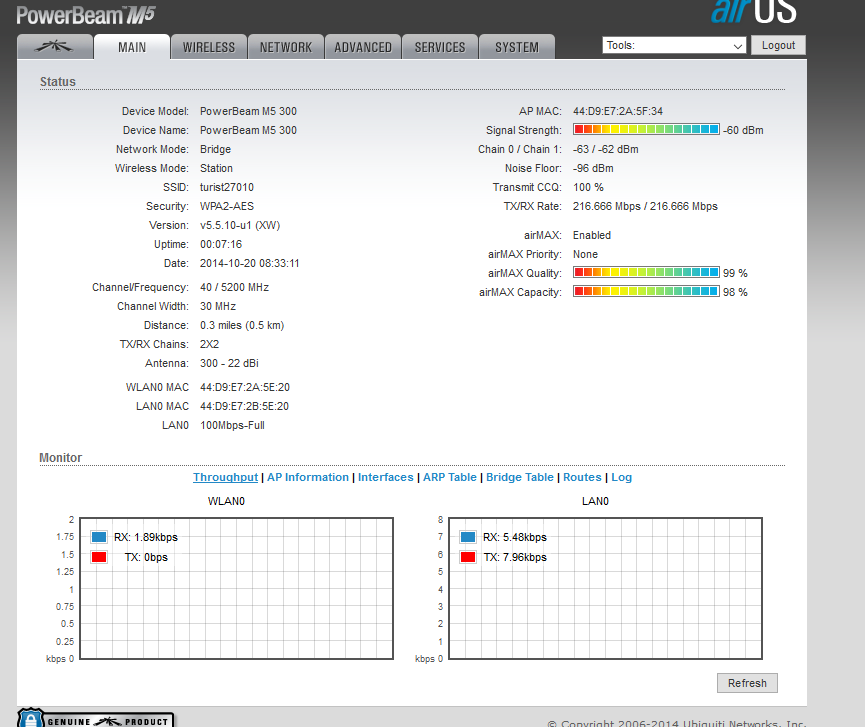This screenshot has width=865, height=727.
Task: Click the Transmit CCQ value 100 %
Action: point(588,187)
